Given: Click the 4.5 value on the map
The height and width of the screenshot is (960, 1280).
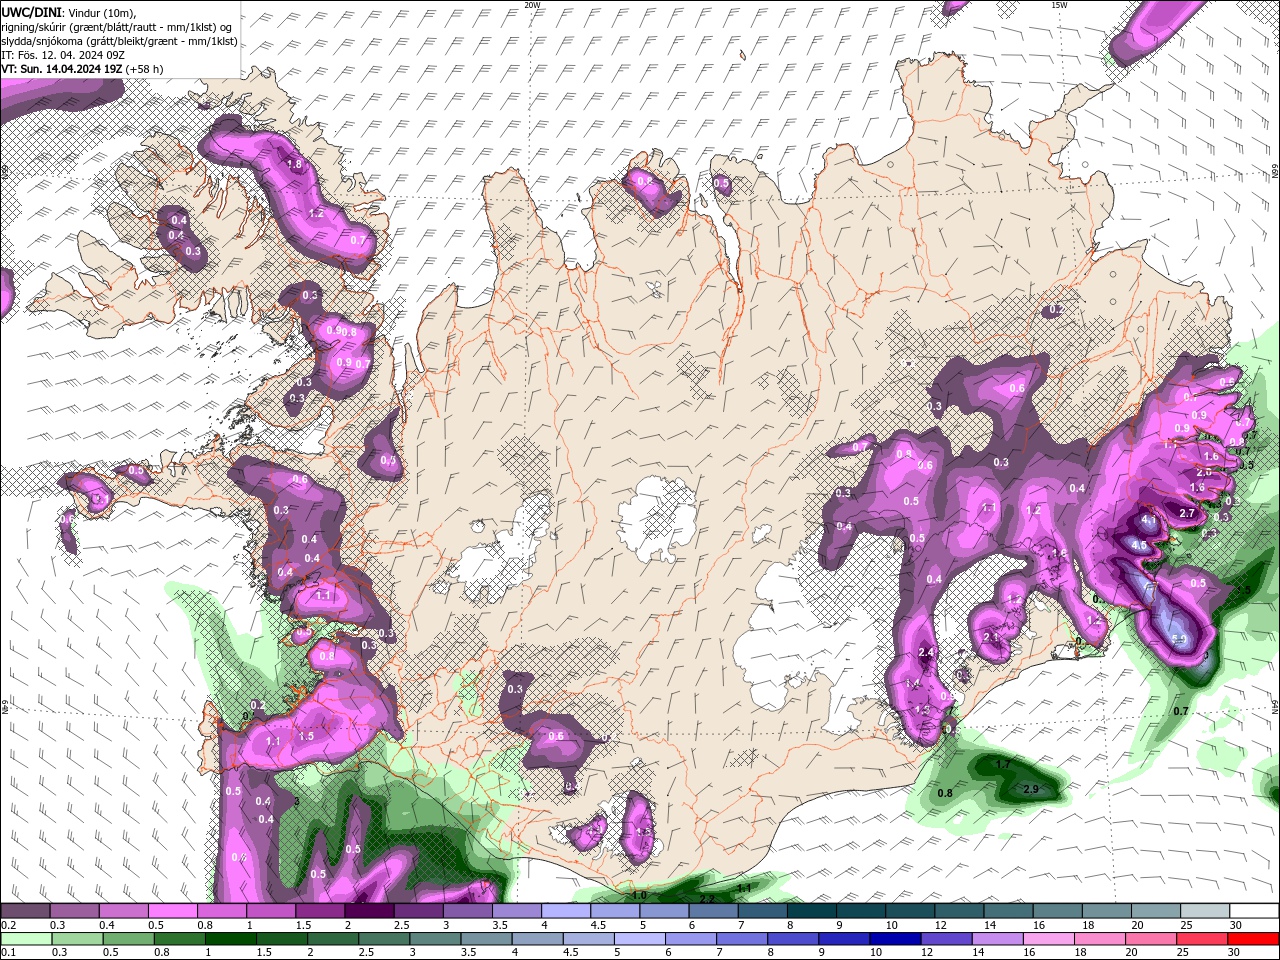Looking at the screenshot, I should (1139, 545).
